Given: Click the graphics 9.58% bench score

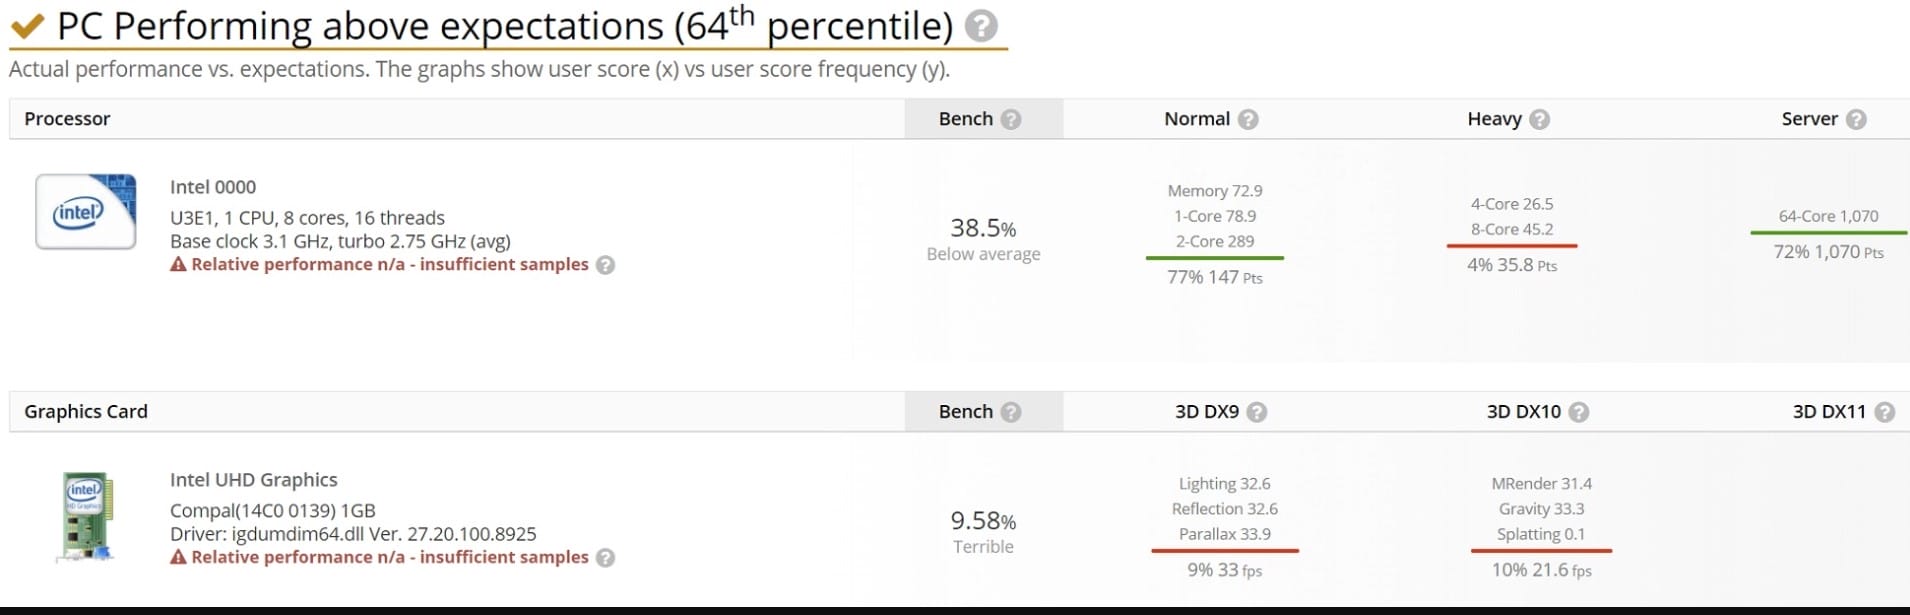Looking at the screenshot, I should 983,521.
